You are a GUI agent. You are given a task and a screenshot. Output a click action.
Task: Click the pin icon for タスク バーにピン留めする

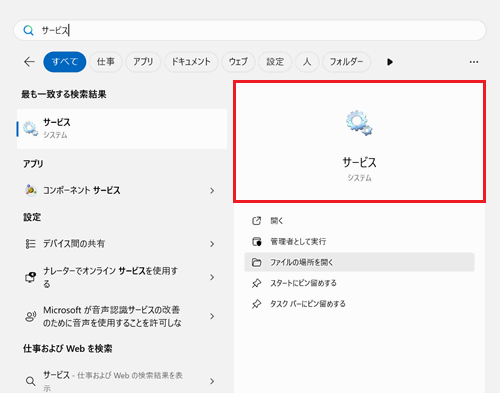tap(256, 304)
